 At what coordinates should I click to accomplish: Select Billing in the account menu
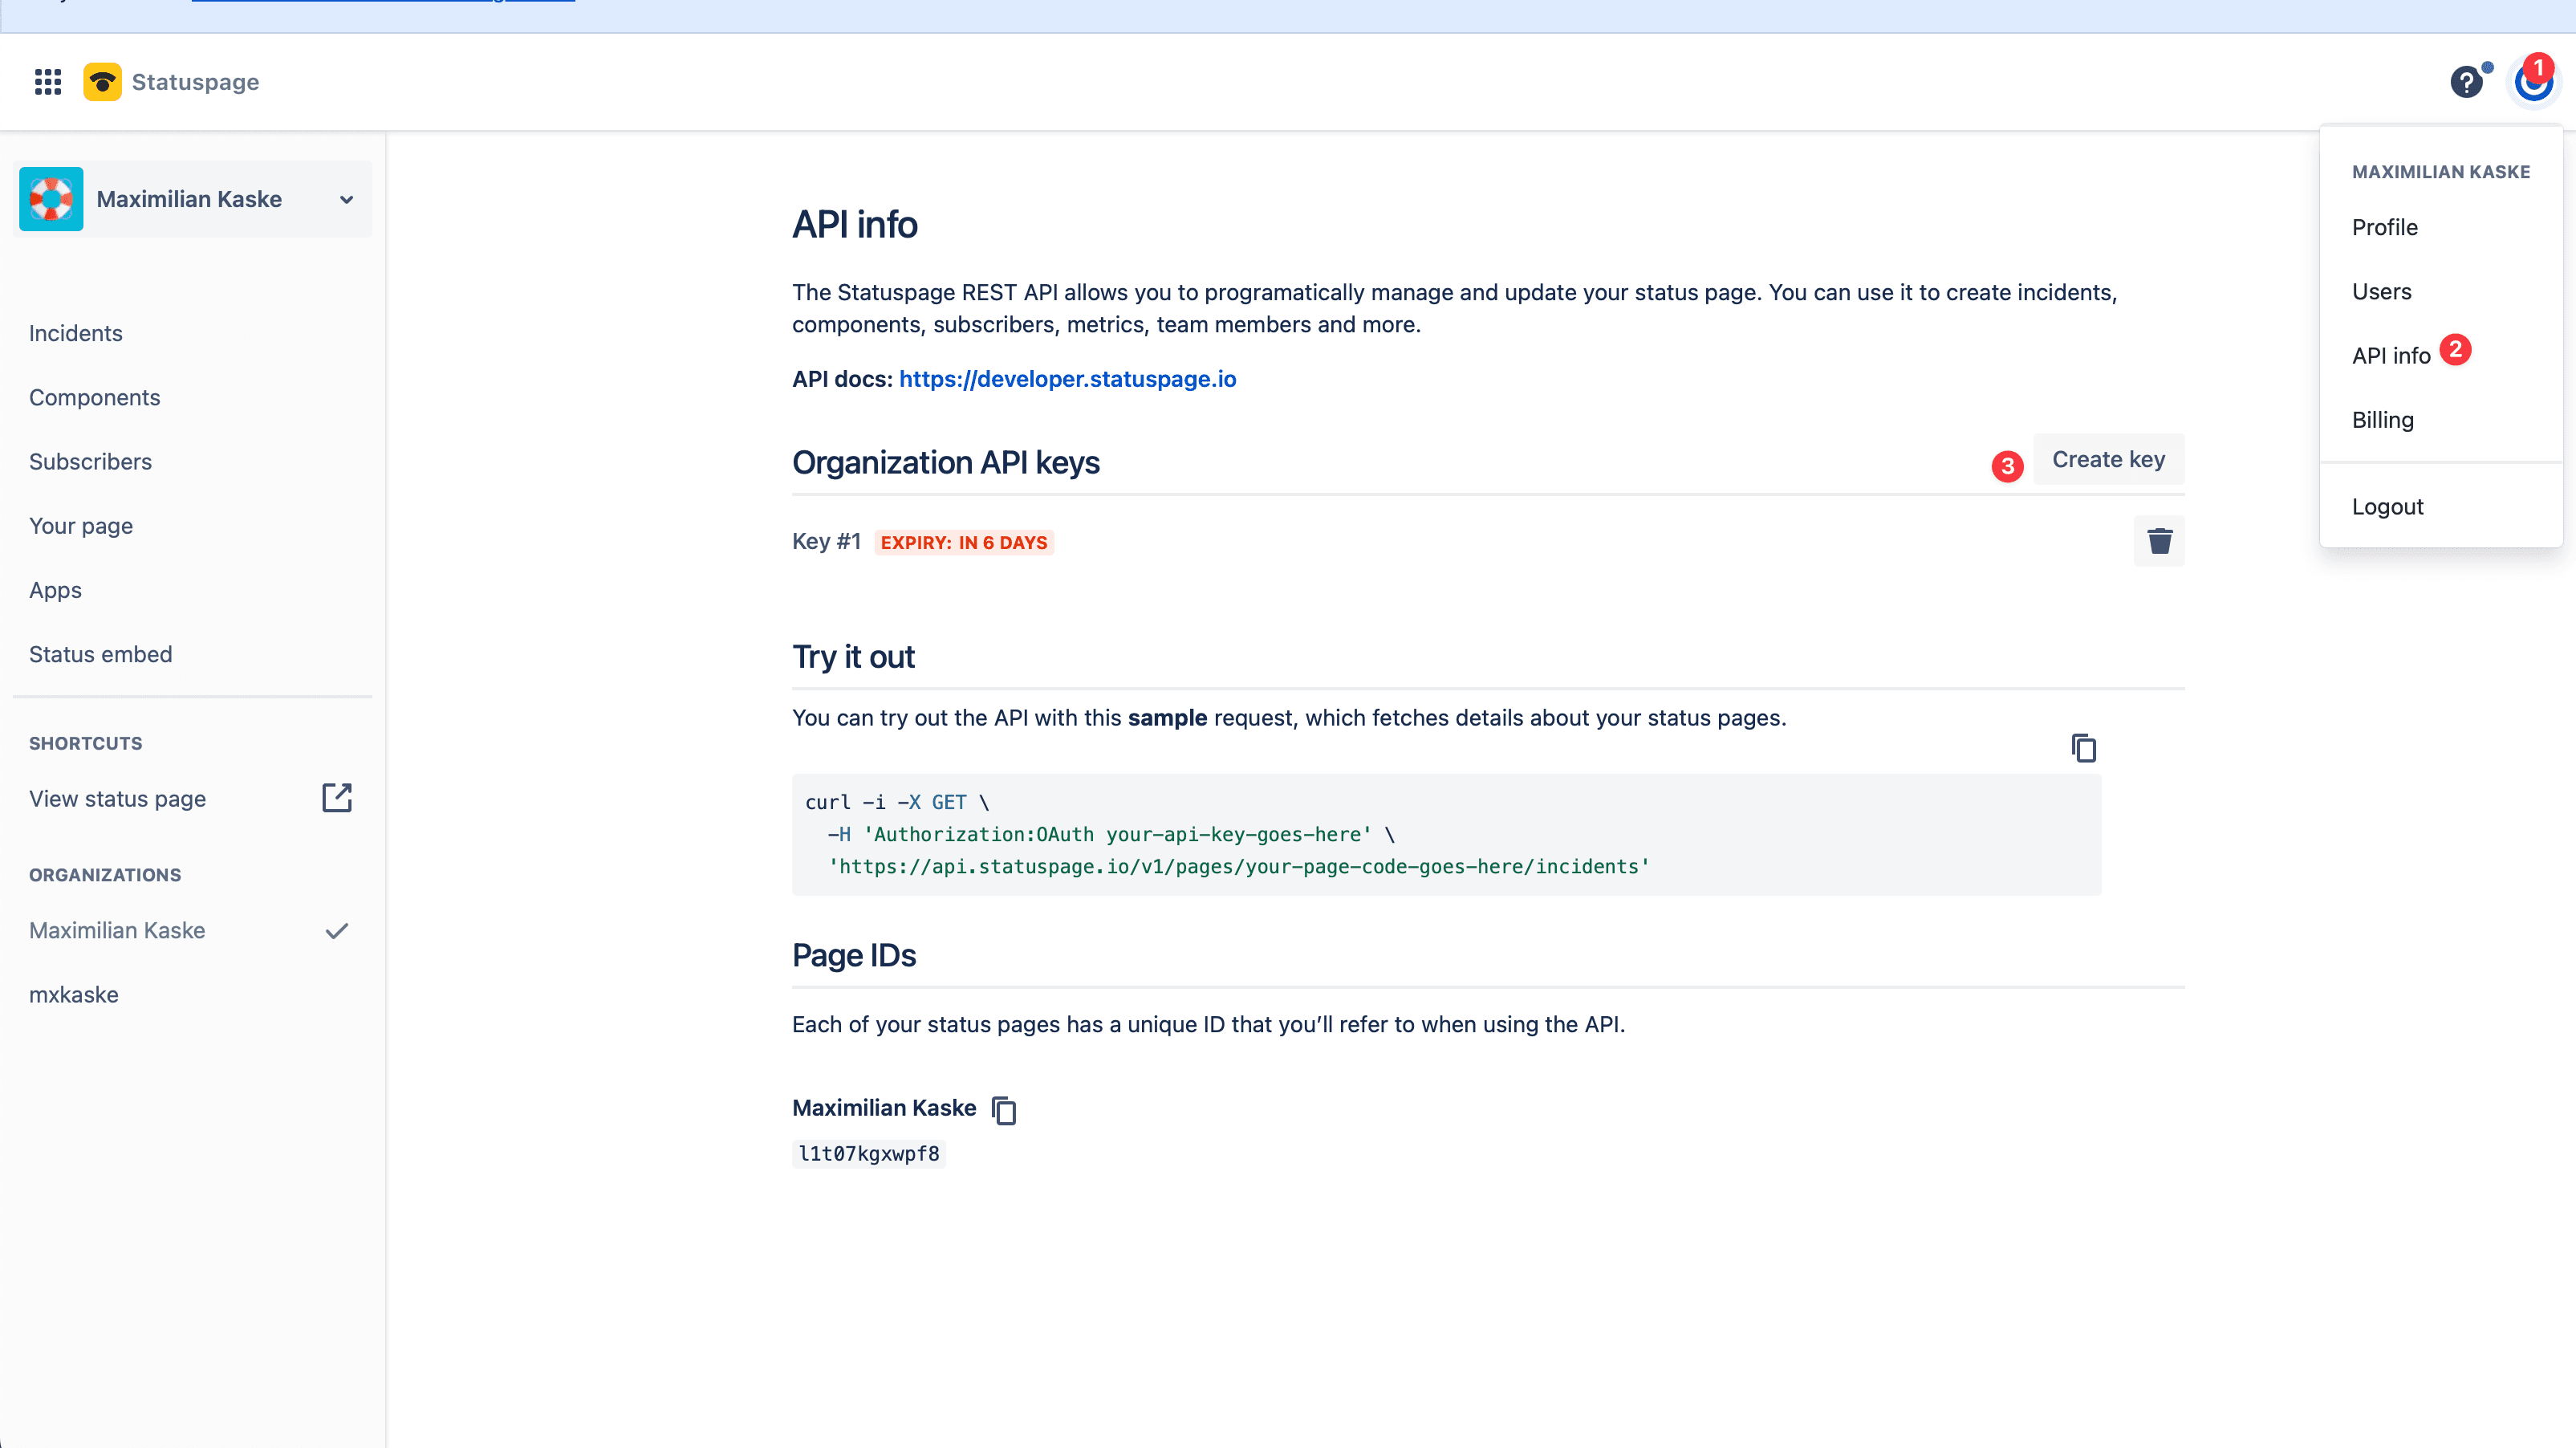click(2383, 419)
